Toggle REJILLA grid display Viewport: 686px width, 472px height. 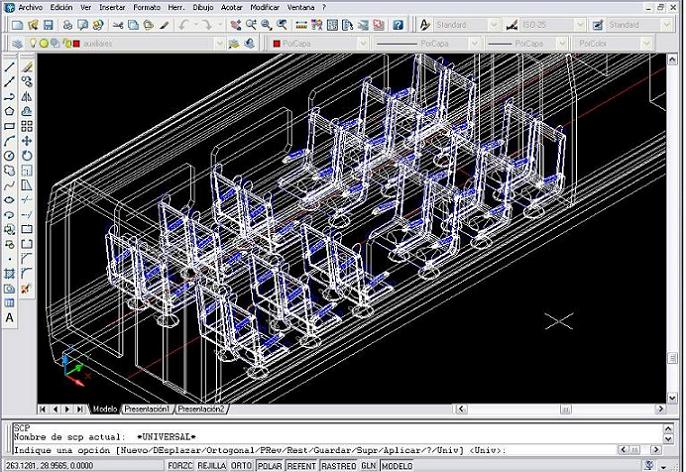click(211, 466)
